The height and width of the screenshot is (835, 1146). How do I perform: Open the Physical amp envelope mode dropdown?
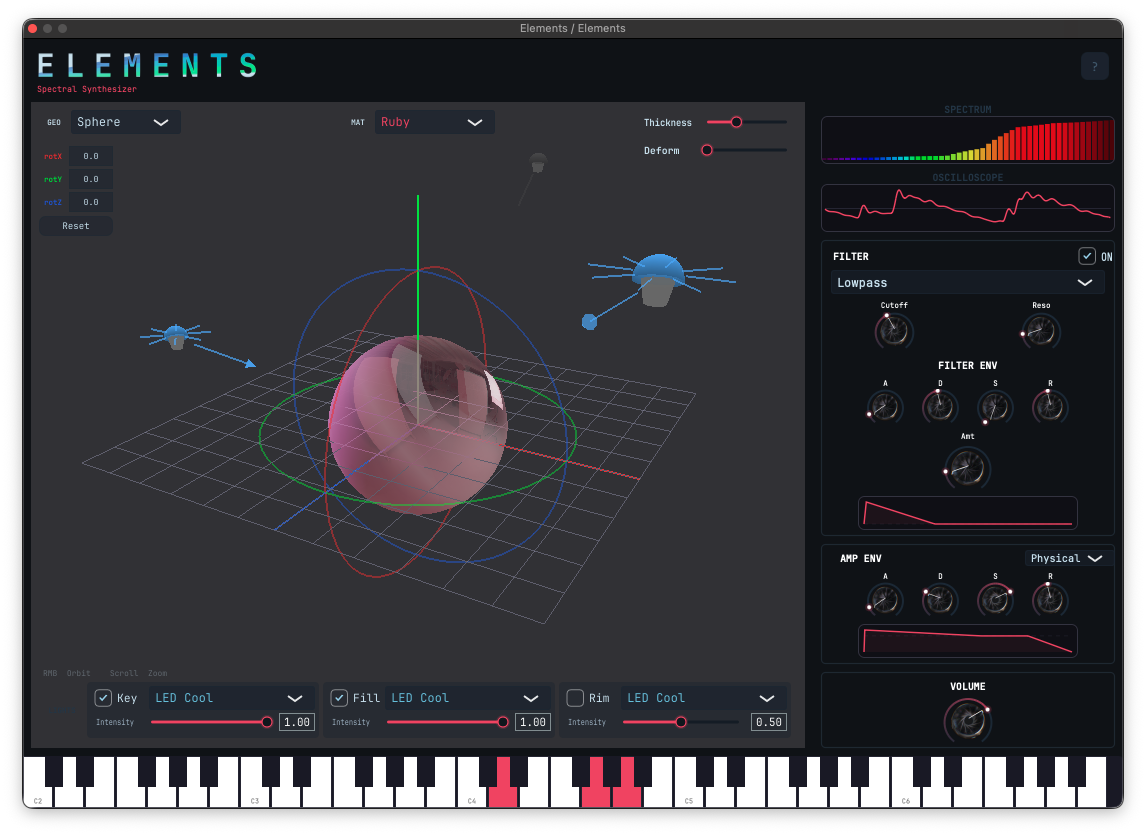pos(1067,558)
